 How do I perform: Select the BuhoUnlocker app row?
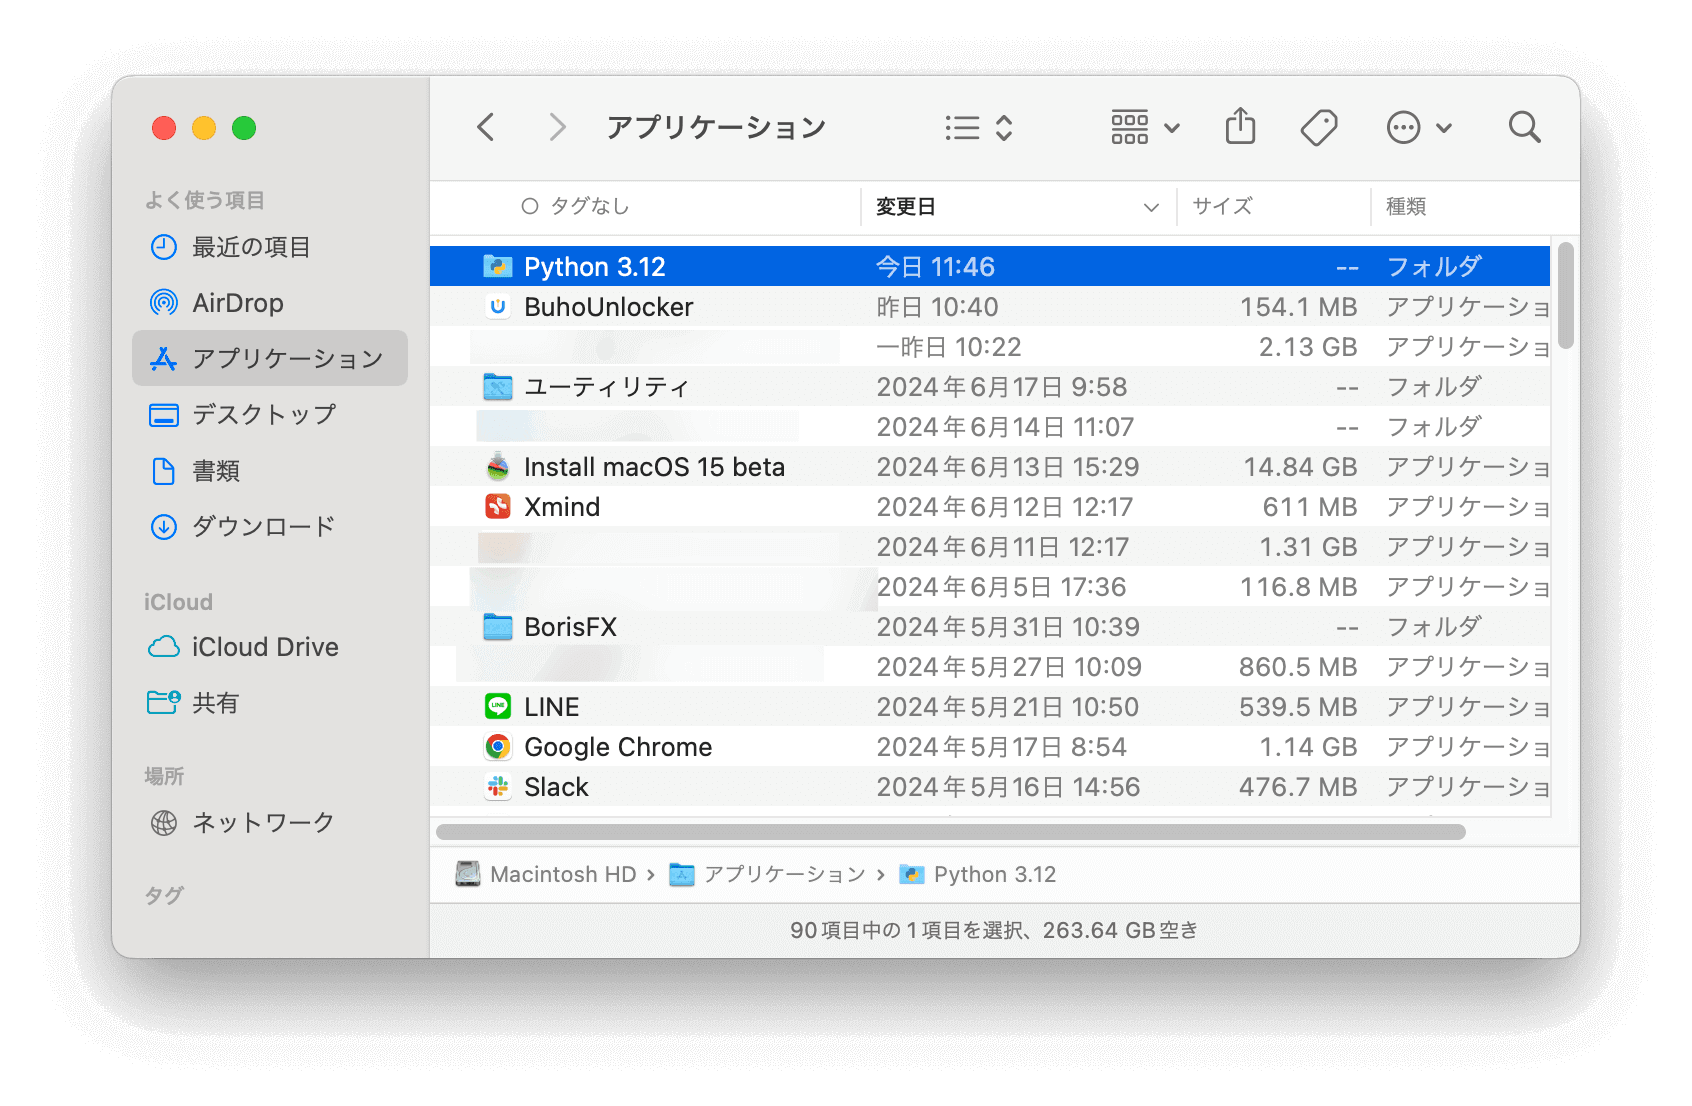click(x=990, y=307)
